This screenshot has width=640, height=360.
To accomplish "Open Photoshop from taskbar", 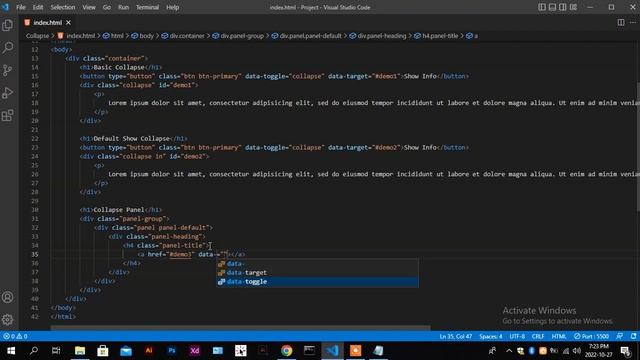I will (172, 351).
